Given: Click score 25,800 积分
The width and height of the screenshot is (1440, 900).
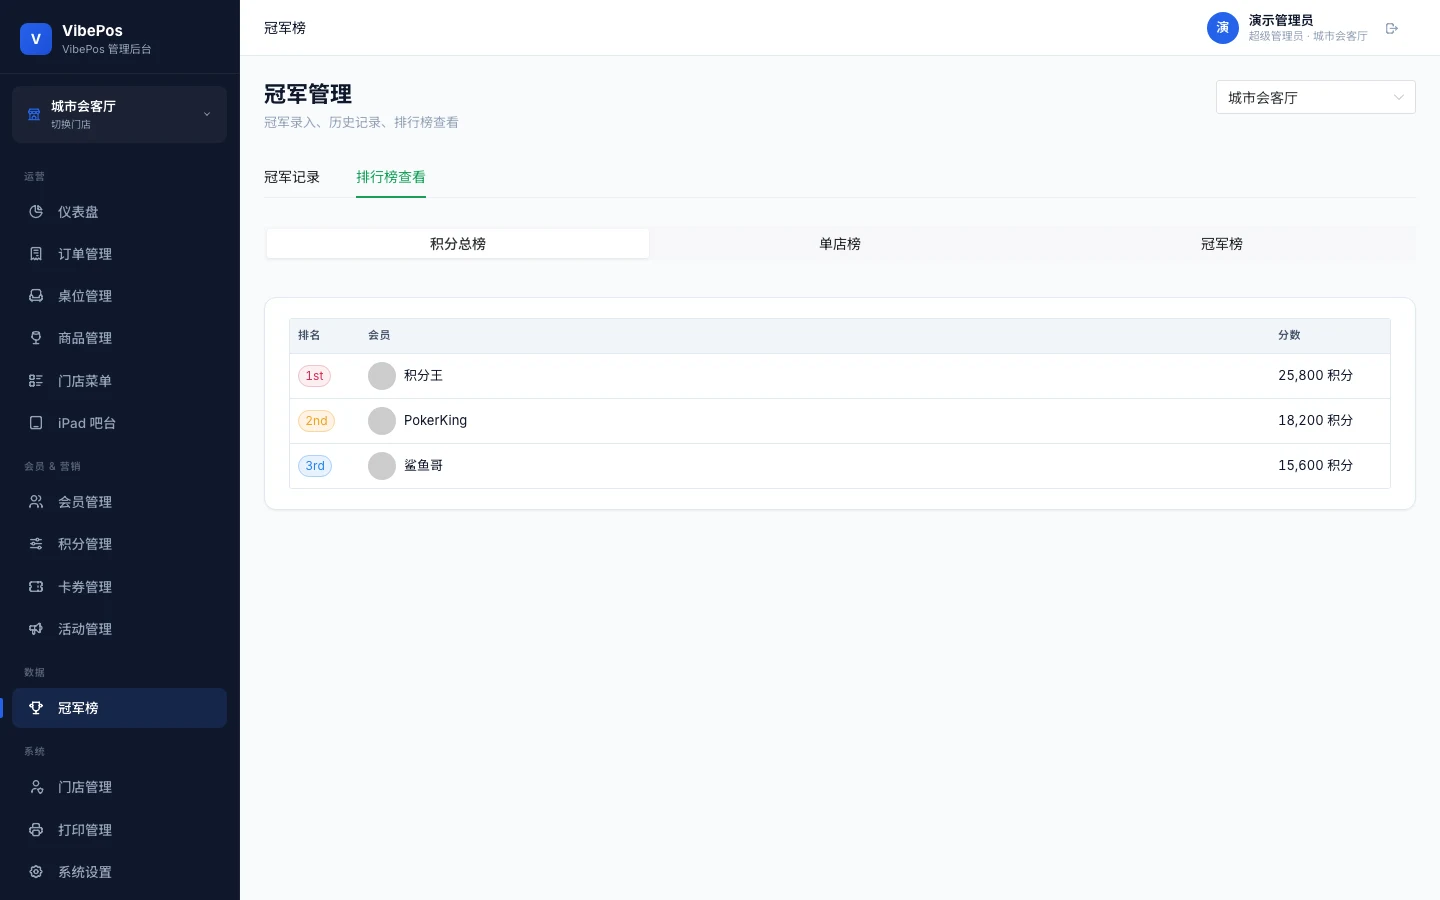Looking at the screenshot, I should pyautogui.click(x=1315, y=376).
